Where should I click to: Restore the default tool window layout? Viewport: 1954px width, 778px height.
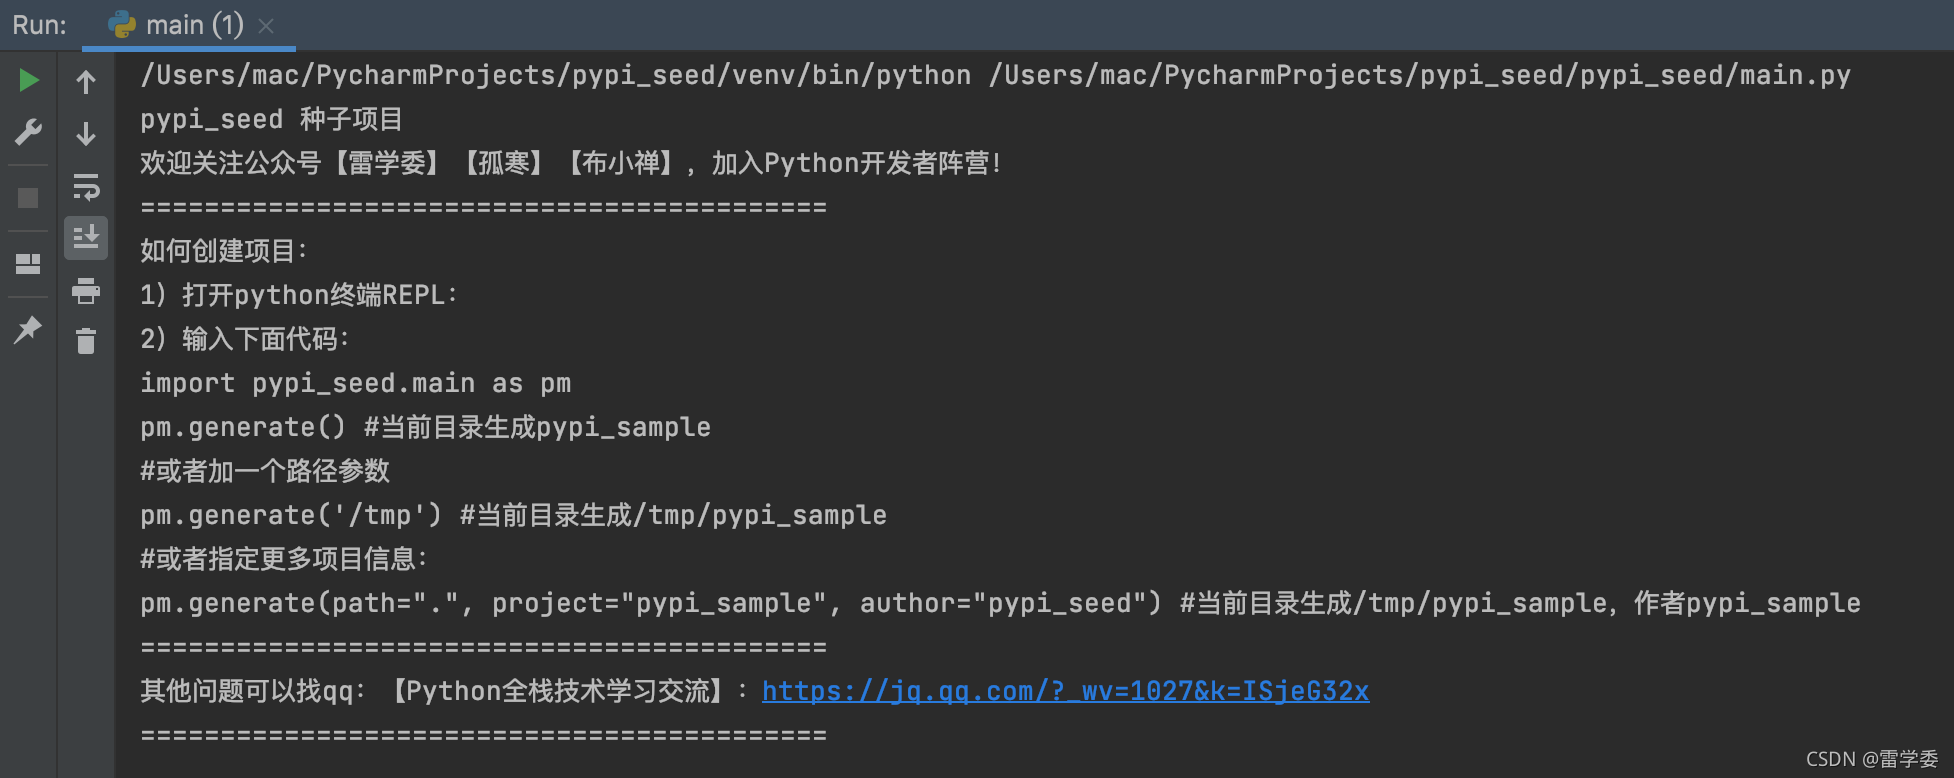tap(28, 264)
